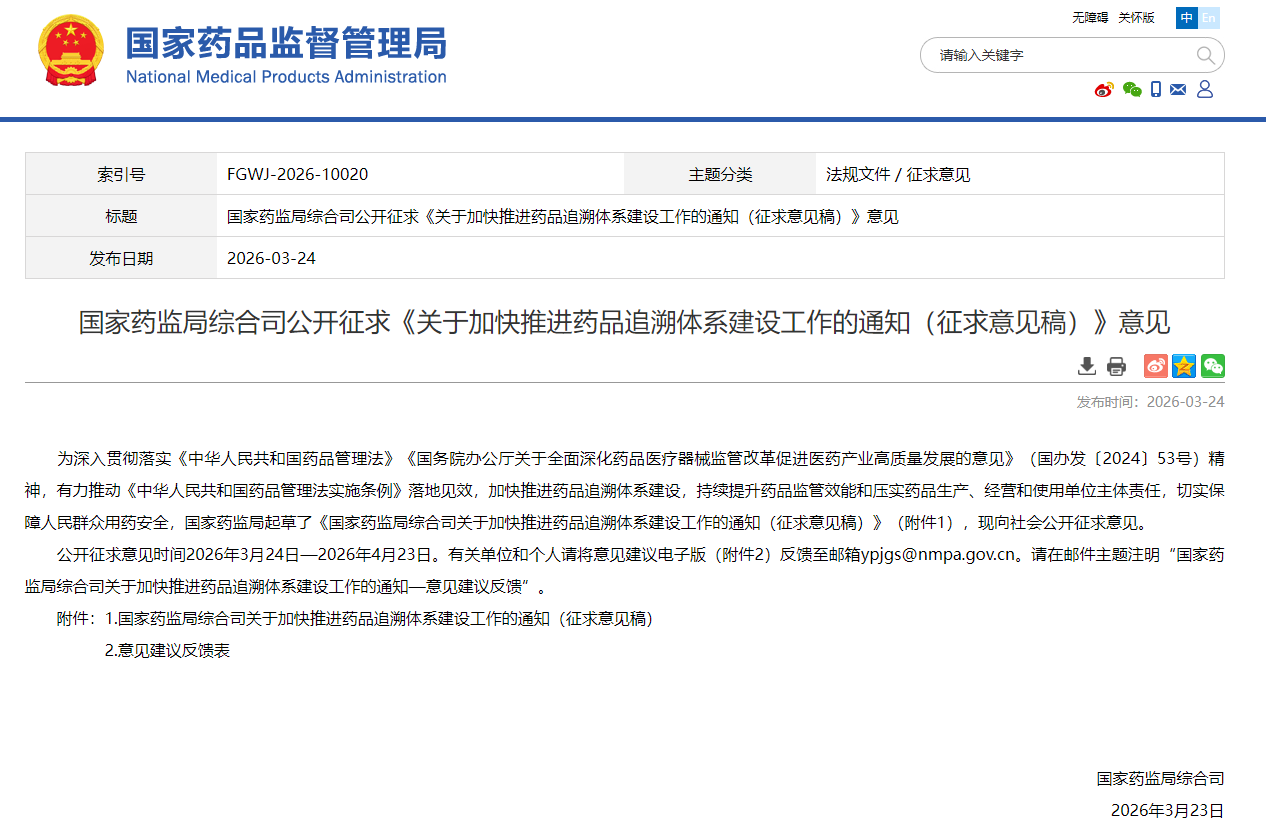Image resolution: width=1266 pixels, height=830 pixels.
Task: Open the 关怀版 care version
Action: [x=1136, y=17]
